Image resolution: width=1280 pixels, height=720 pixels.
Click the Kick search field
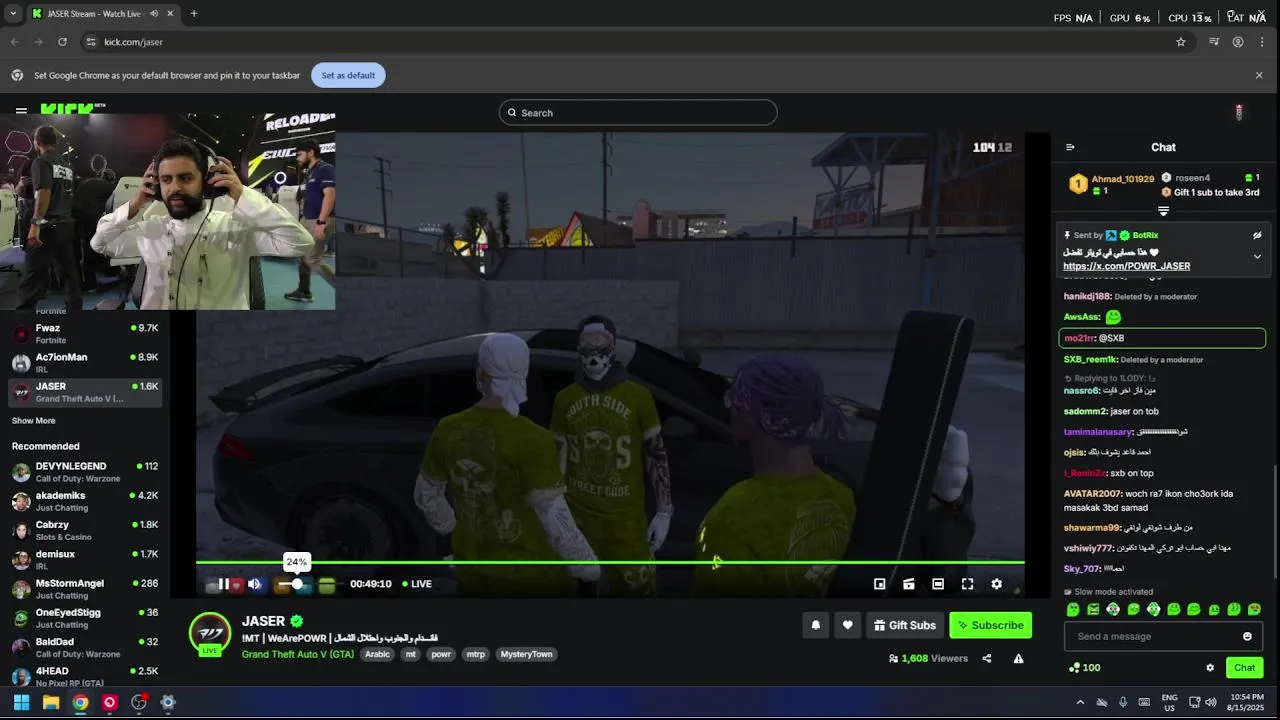pyautogui.click(x=638, y=113)
